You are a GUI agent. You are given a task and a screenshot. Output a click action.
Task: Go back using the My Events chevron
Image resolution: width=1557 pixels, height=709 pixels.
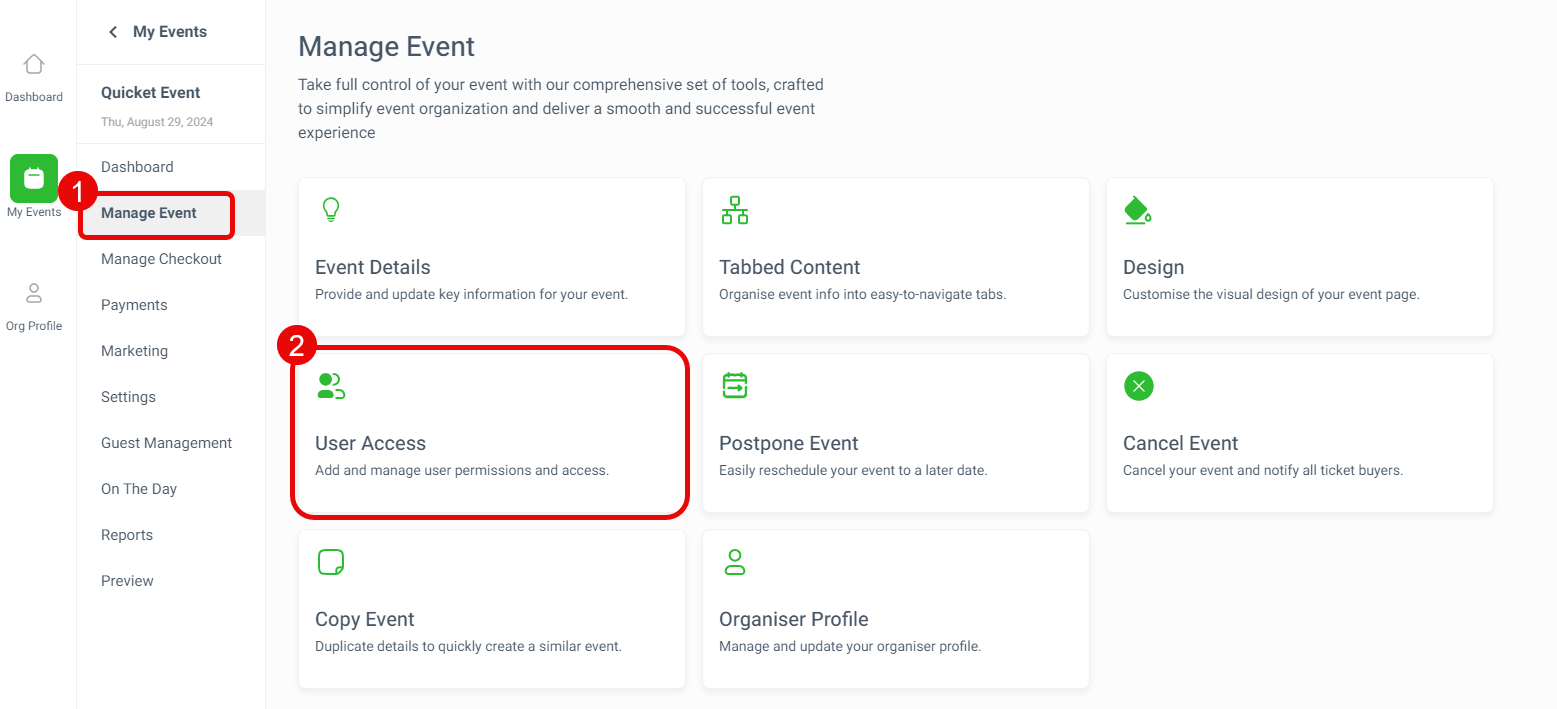click(113, 32)
